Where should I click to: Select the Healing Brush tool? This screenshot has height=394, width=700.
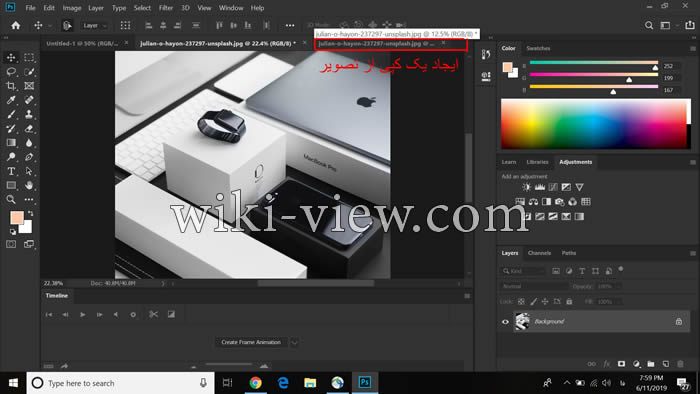pyautogui.click(x=29, y=100)
